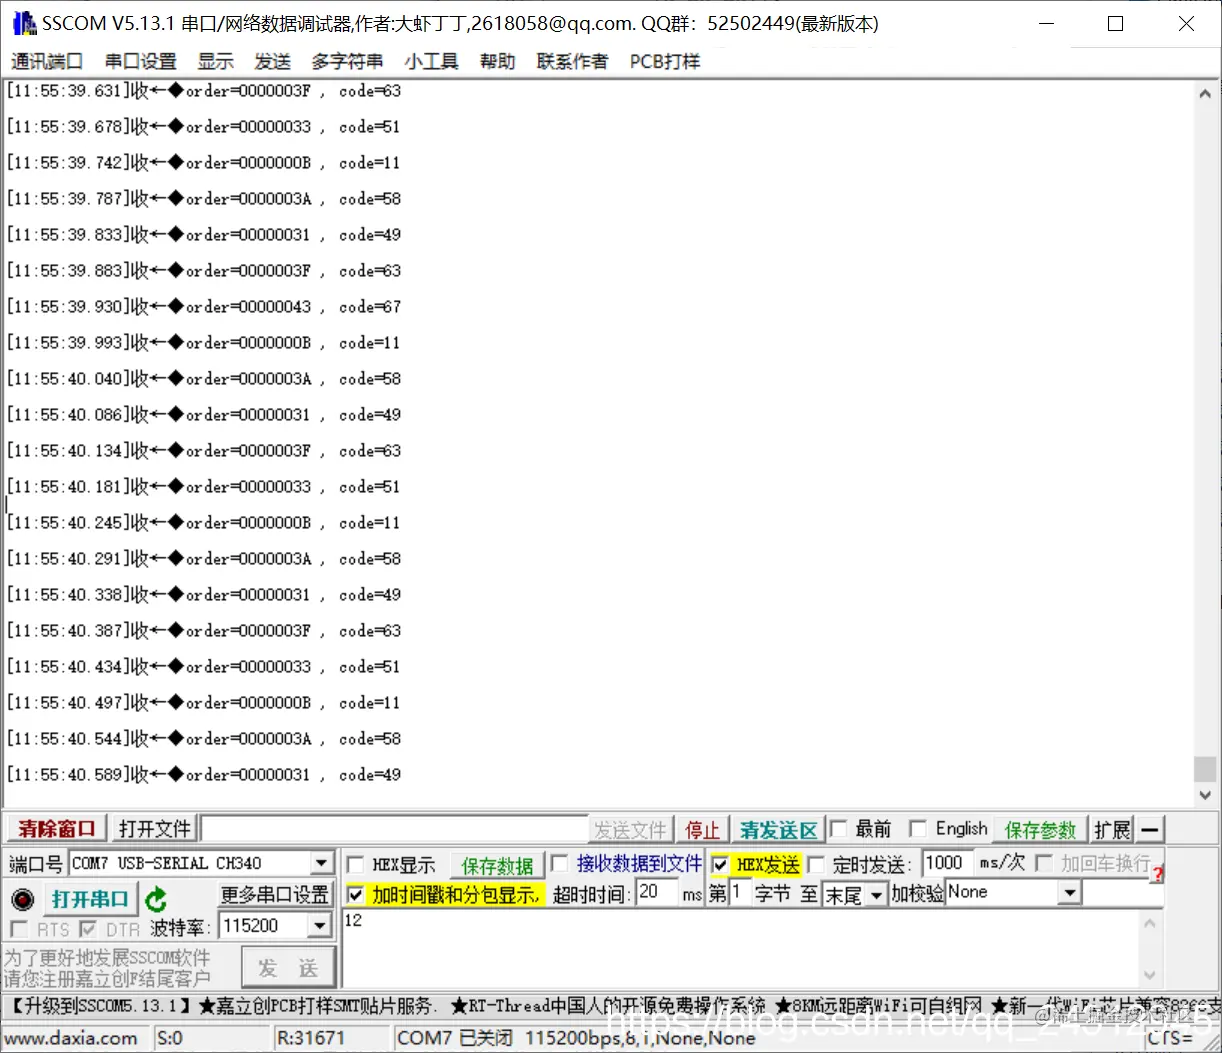Click the R:31671 received count in status bar
The height and width of the screenshot is (1053, 1222).
pyautogui.click(x=311, y=1038)
